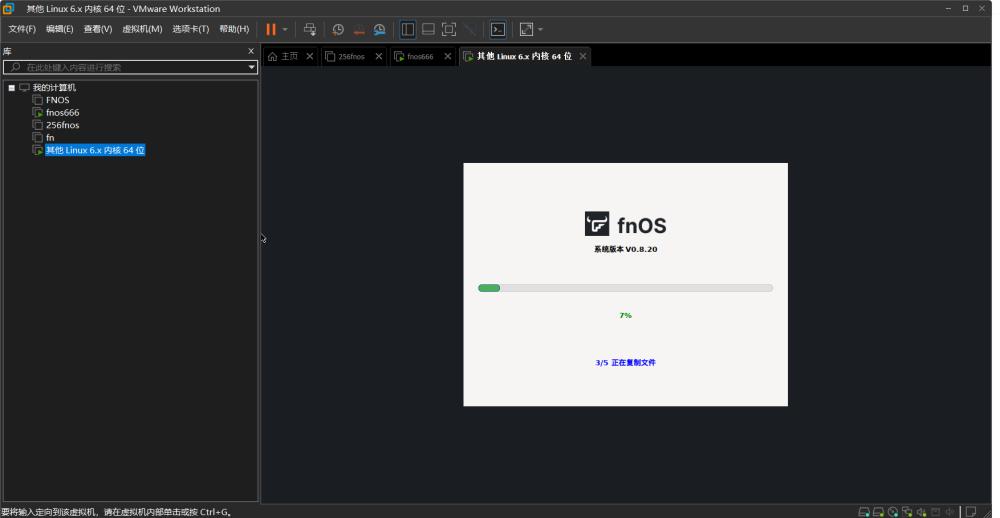Toggle the library sidebar panel view

coord(408,29)
